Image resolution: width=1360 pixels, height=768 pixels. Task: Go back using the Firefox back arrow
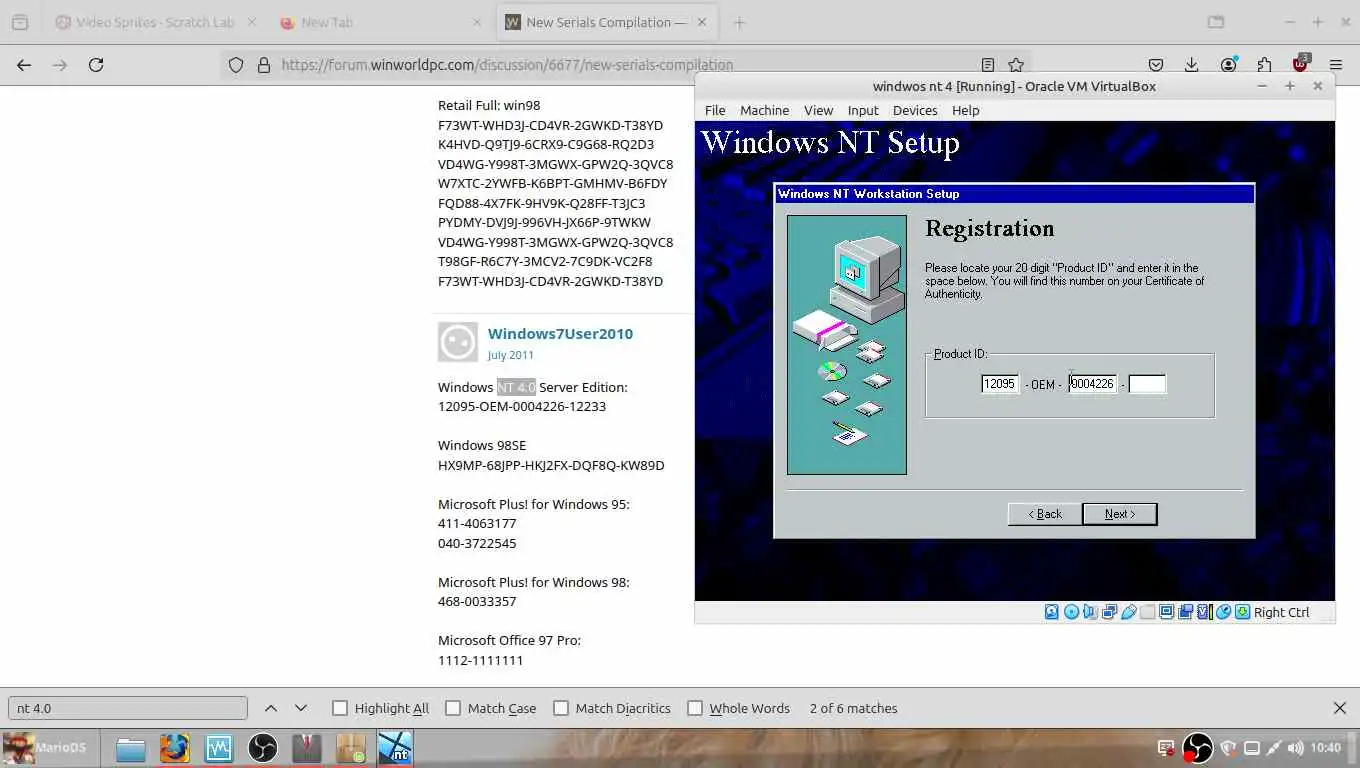[24, 65]
